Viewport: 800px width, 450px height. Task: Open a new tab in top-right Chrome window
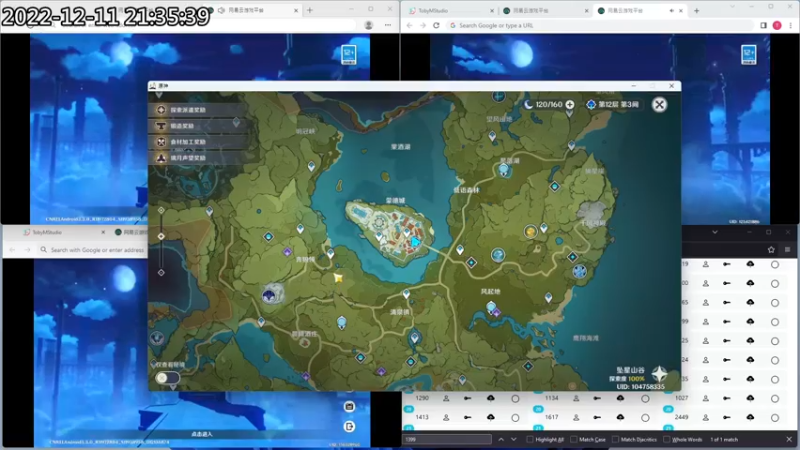(696, 10)
